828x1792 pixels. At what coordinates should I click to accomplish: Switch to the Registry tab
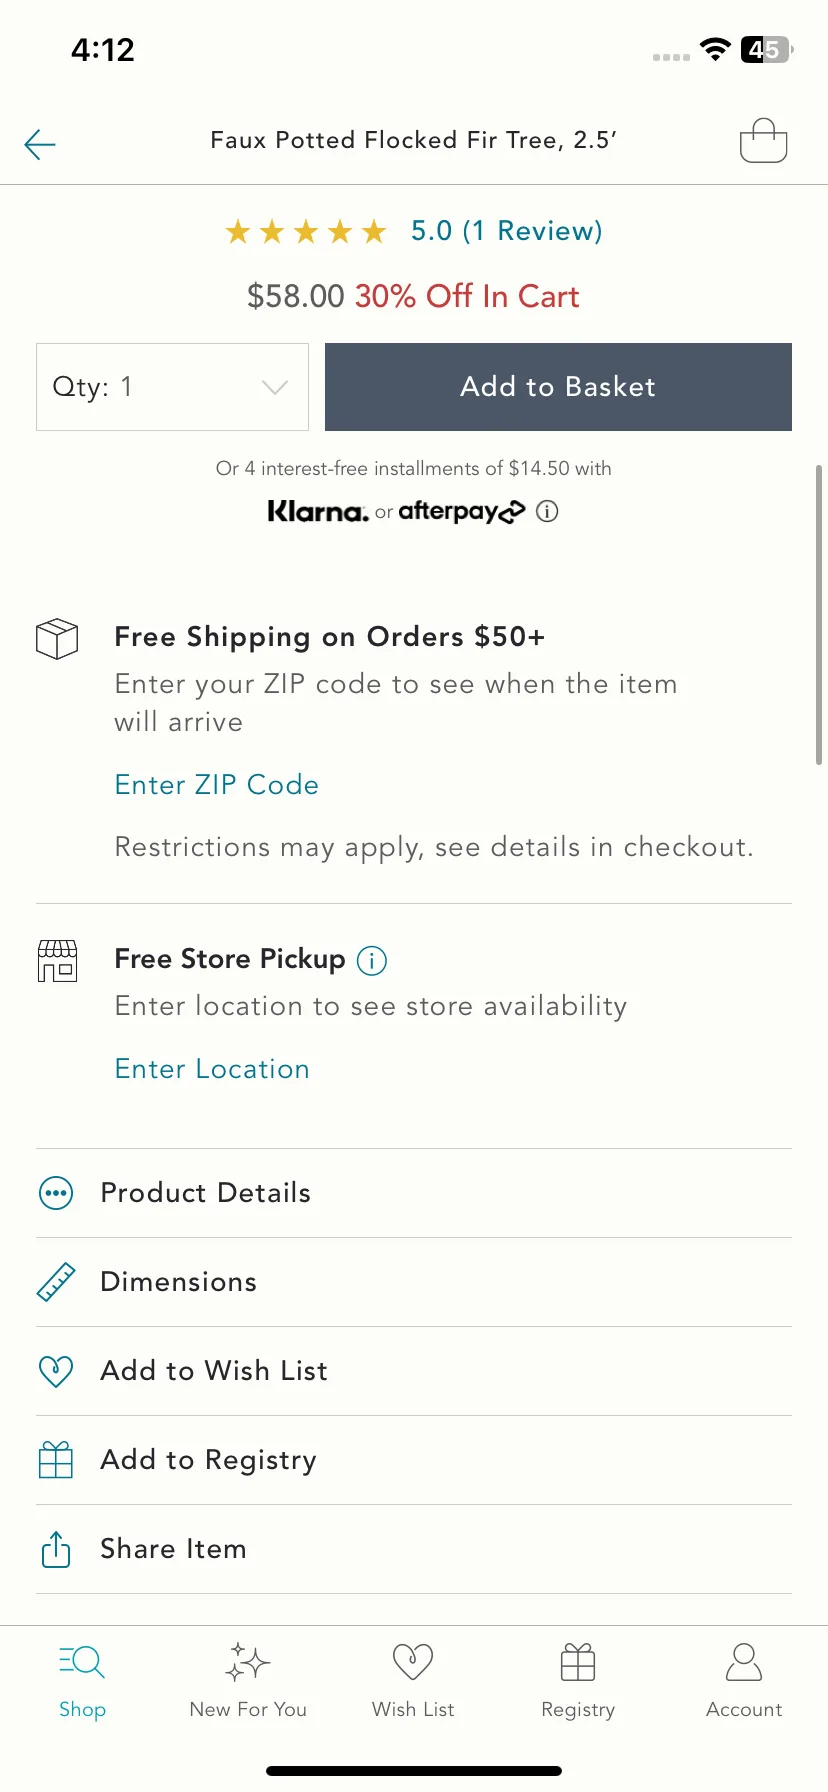(578, 1680)
